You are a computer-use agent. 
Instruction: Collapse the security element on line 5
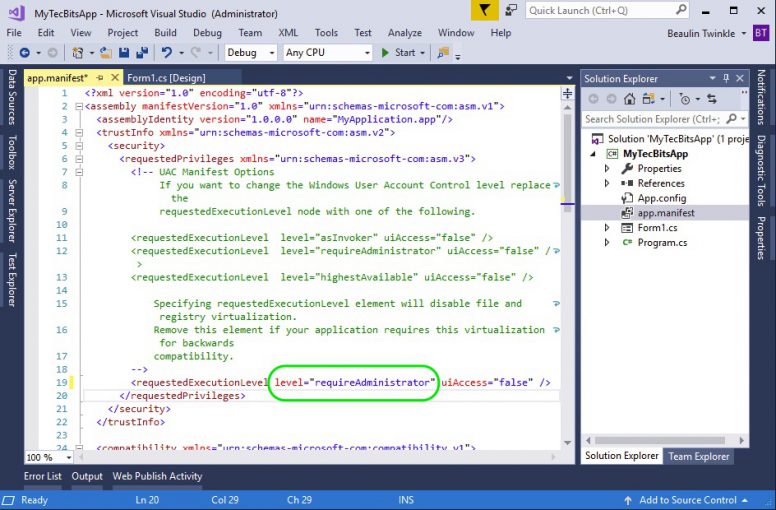coord(79,145)
